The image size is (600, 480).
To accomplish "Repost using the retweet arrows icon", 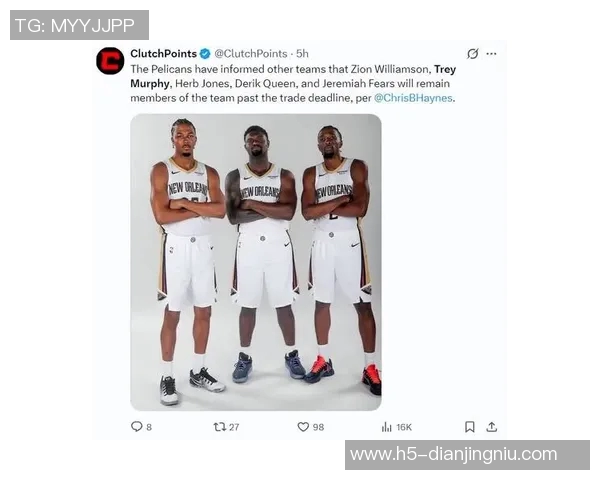I will (x=220, y=427).
